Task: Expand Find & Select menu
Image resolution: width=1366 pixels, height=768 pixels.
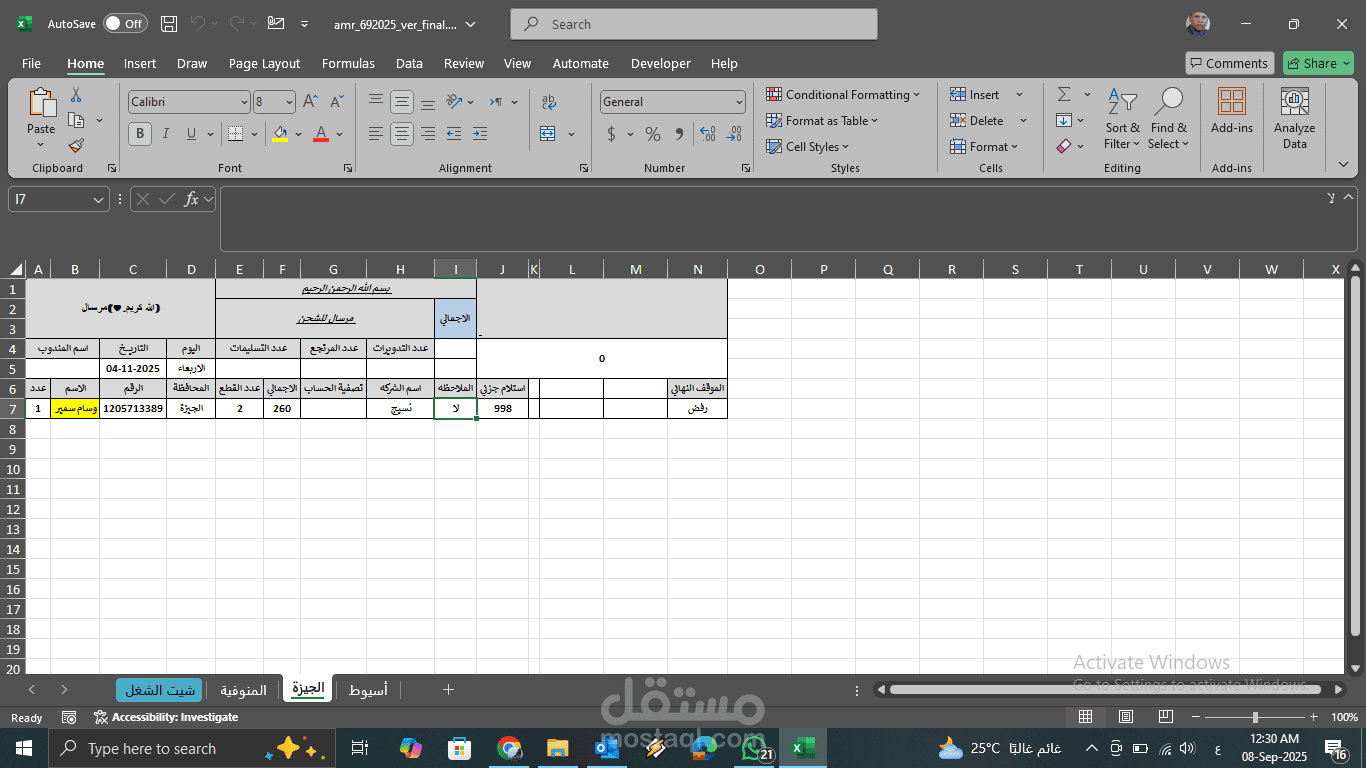Action: (x=1169, y=118)
